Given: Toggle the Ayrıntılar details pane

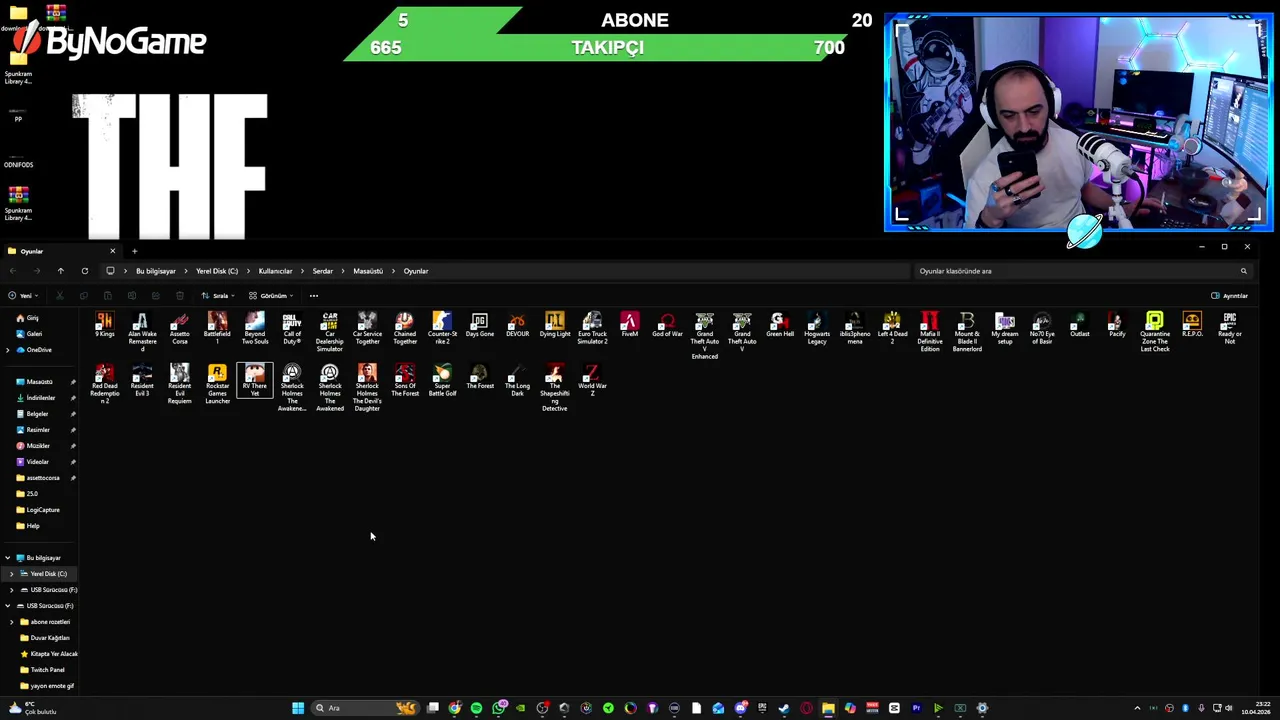Looking at the screenshot, I should pyautogui.click(x=1229, y=296).
